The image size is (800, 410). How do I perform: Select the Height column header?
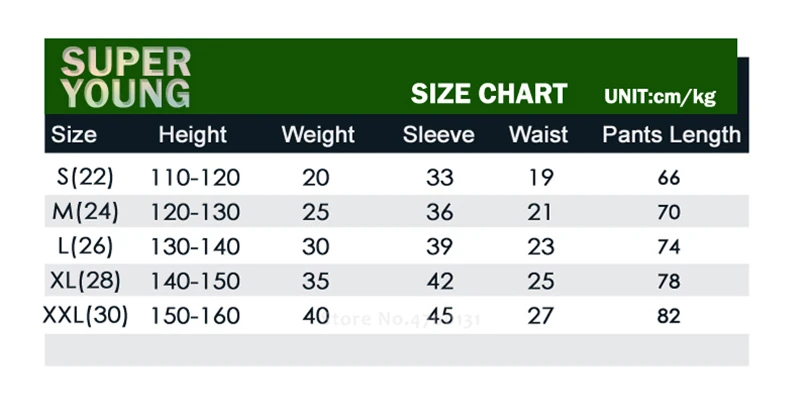(192, 135)
